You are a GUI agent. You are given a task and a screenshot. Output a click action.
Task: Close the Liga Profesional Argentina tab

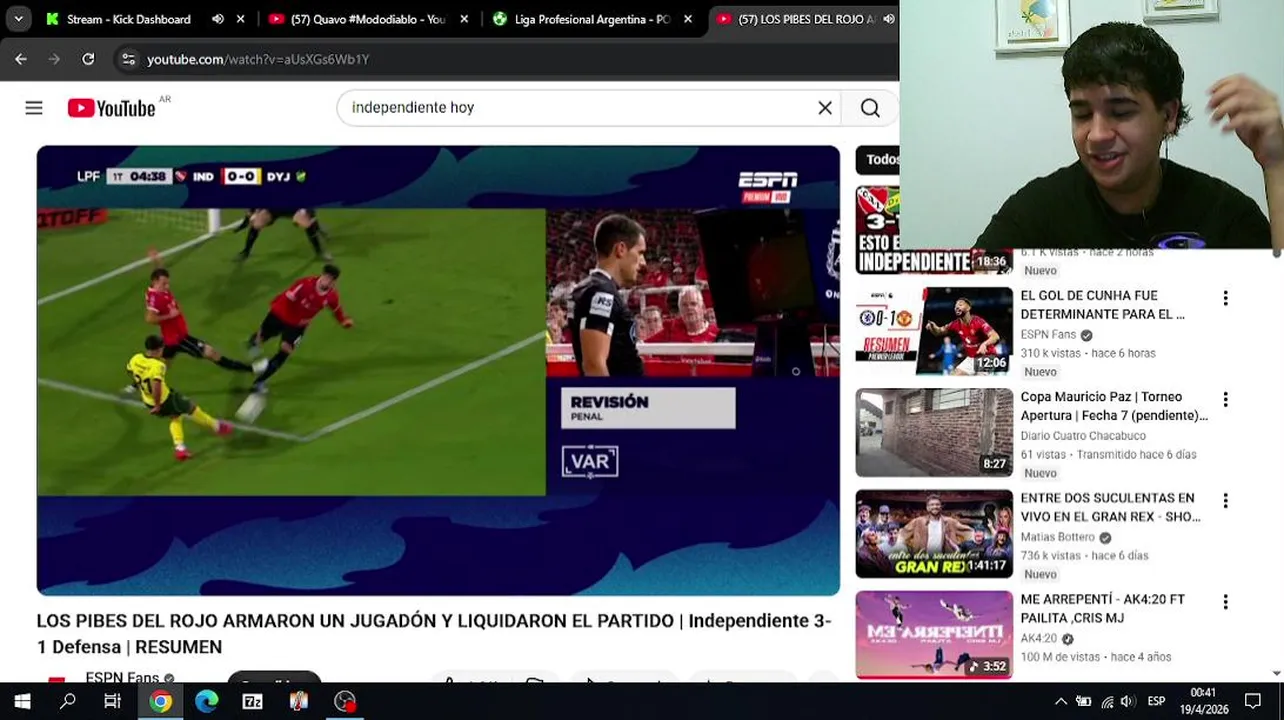pyautogui.click(x=687, y=19)
